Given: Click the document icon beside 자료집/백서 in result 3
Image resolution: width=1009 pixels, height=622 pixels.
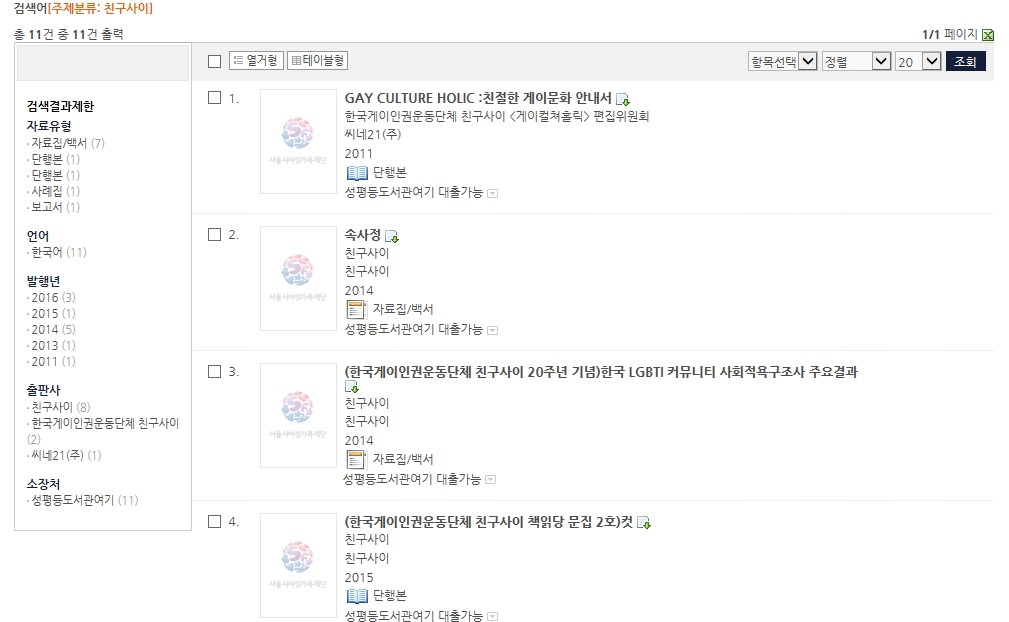Looking at the screenshot, I should 356,459.
